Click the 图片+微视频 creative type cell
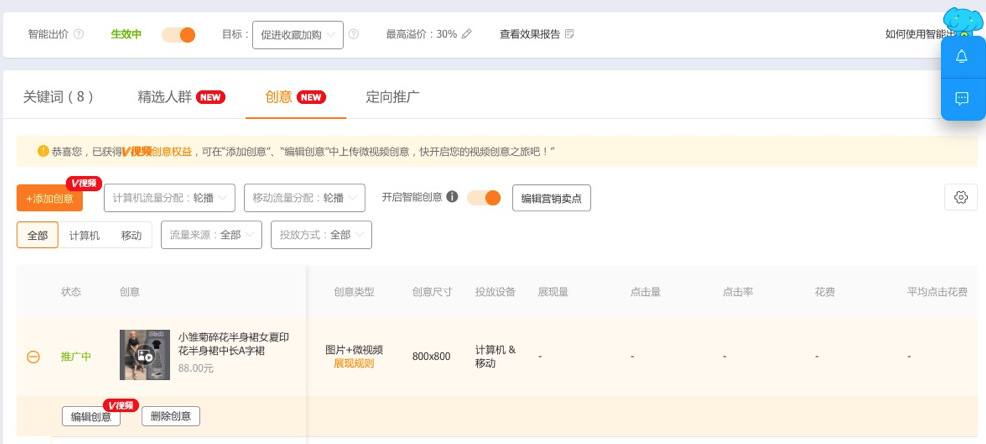 354,350
